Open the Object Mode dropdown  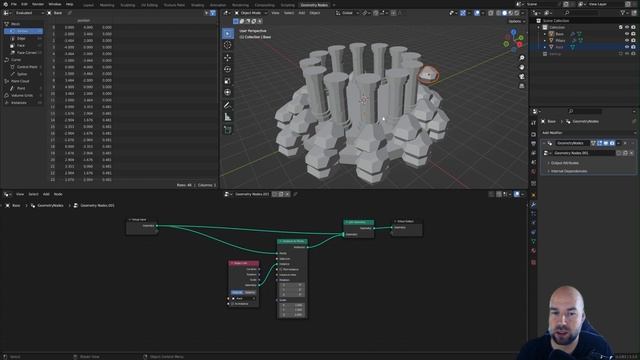click(251, 13)
